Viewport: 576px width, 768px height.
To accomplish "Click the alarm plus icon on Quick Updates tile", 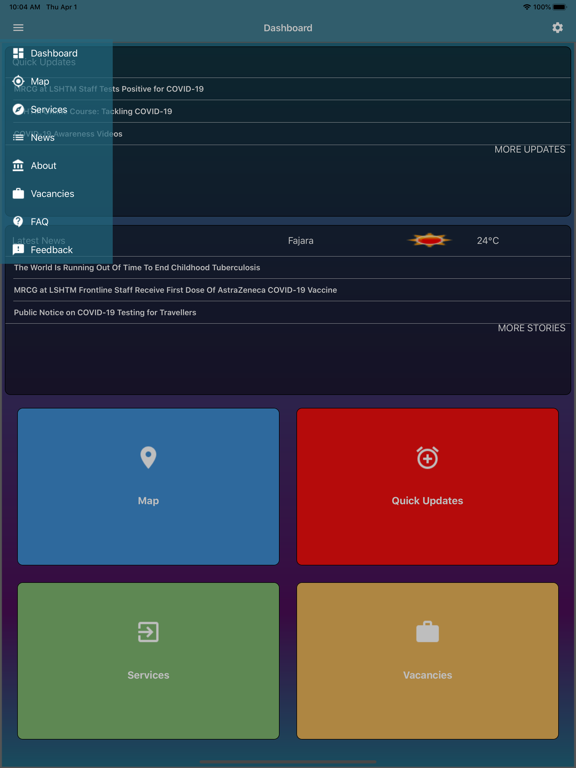I will click(428, 457).
